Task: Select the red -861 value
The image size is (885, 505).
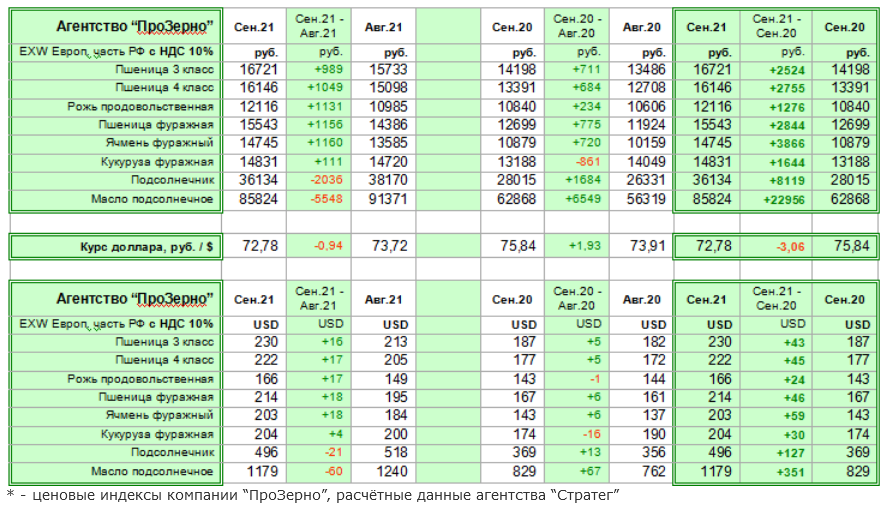Action: coord(589,162)
